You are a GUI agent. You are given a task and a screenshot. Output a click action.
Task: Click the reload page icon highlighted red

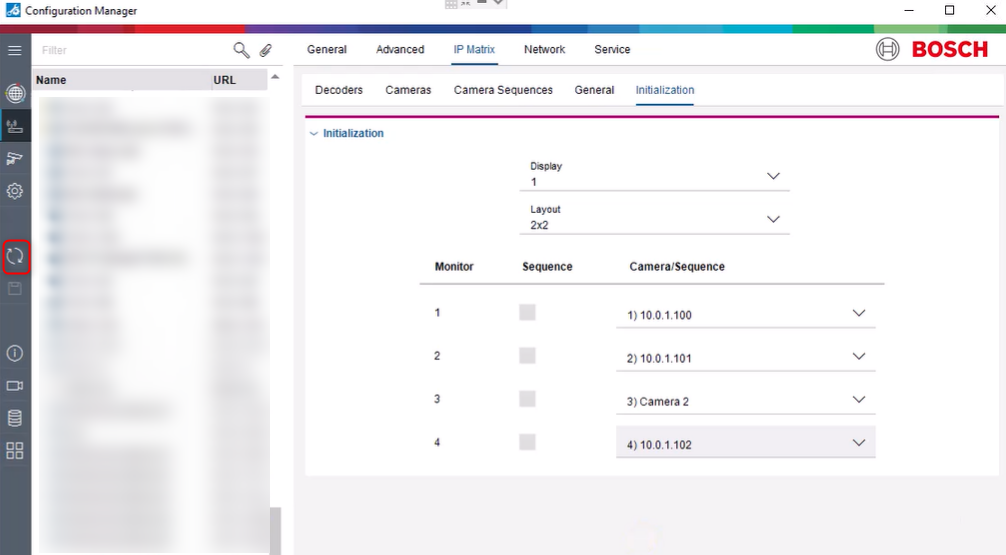15,256
